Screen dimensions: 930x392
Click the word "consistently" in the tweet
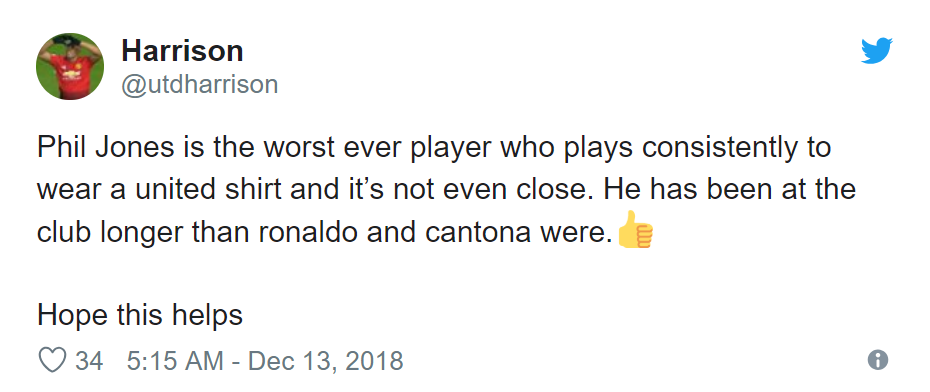pos(720,149)
